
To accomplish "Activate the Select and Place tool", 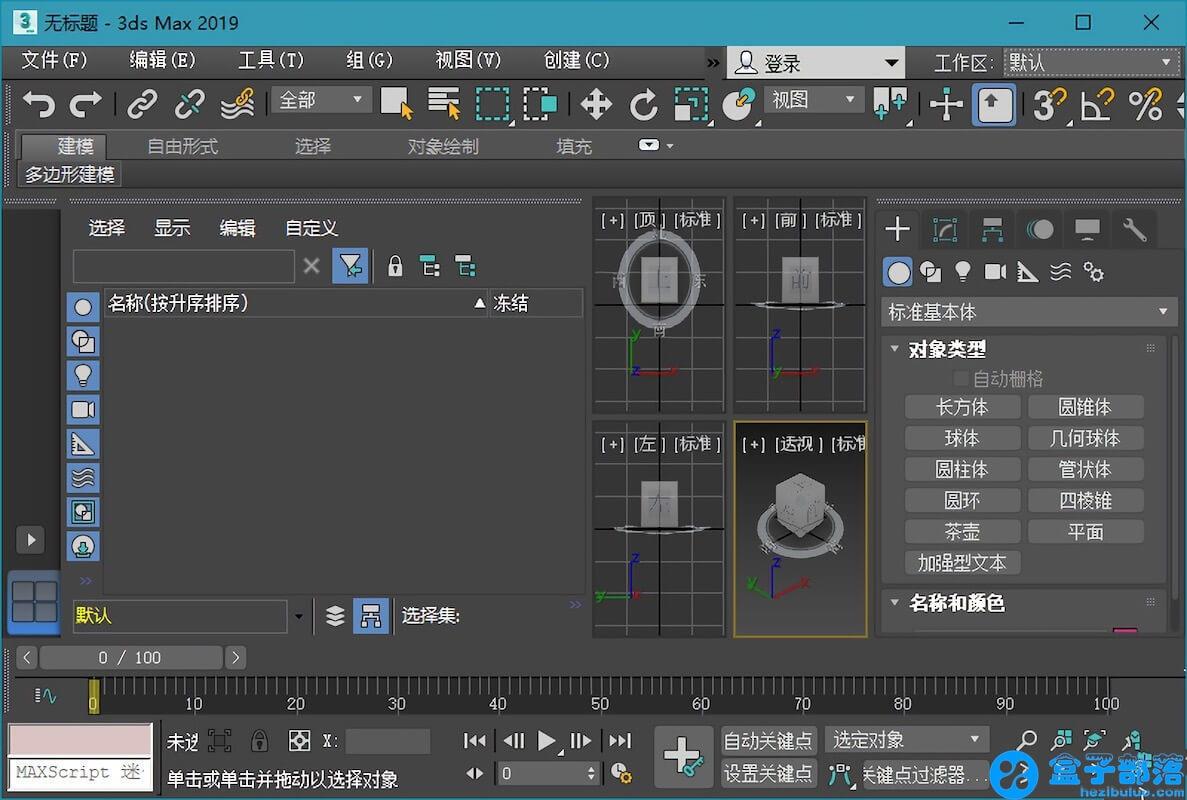I will [739, 104].
